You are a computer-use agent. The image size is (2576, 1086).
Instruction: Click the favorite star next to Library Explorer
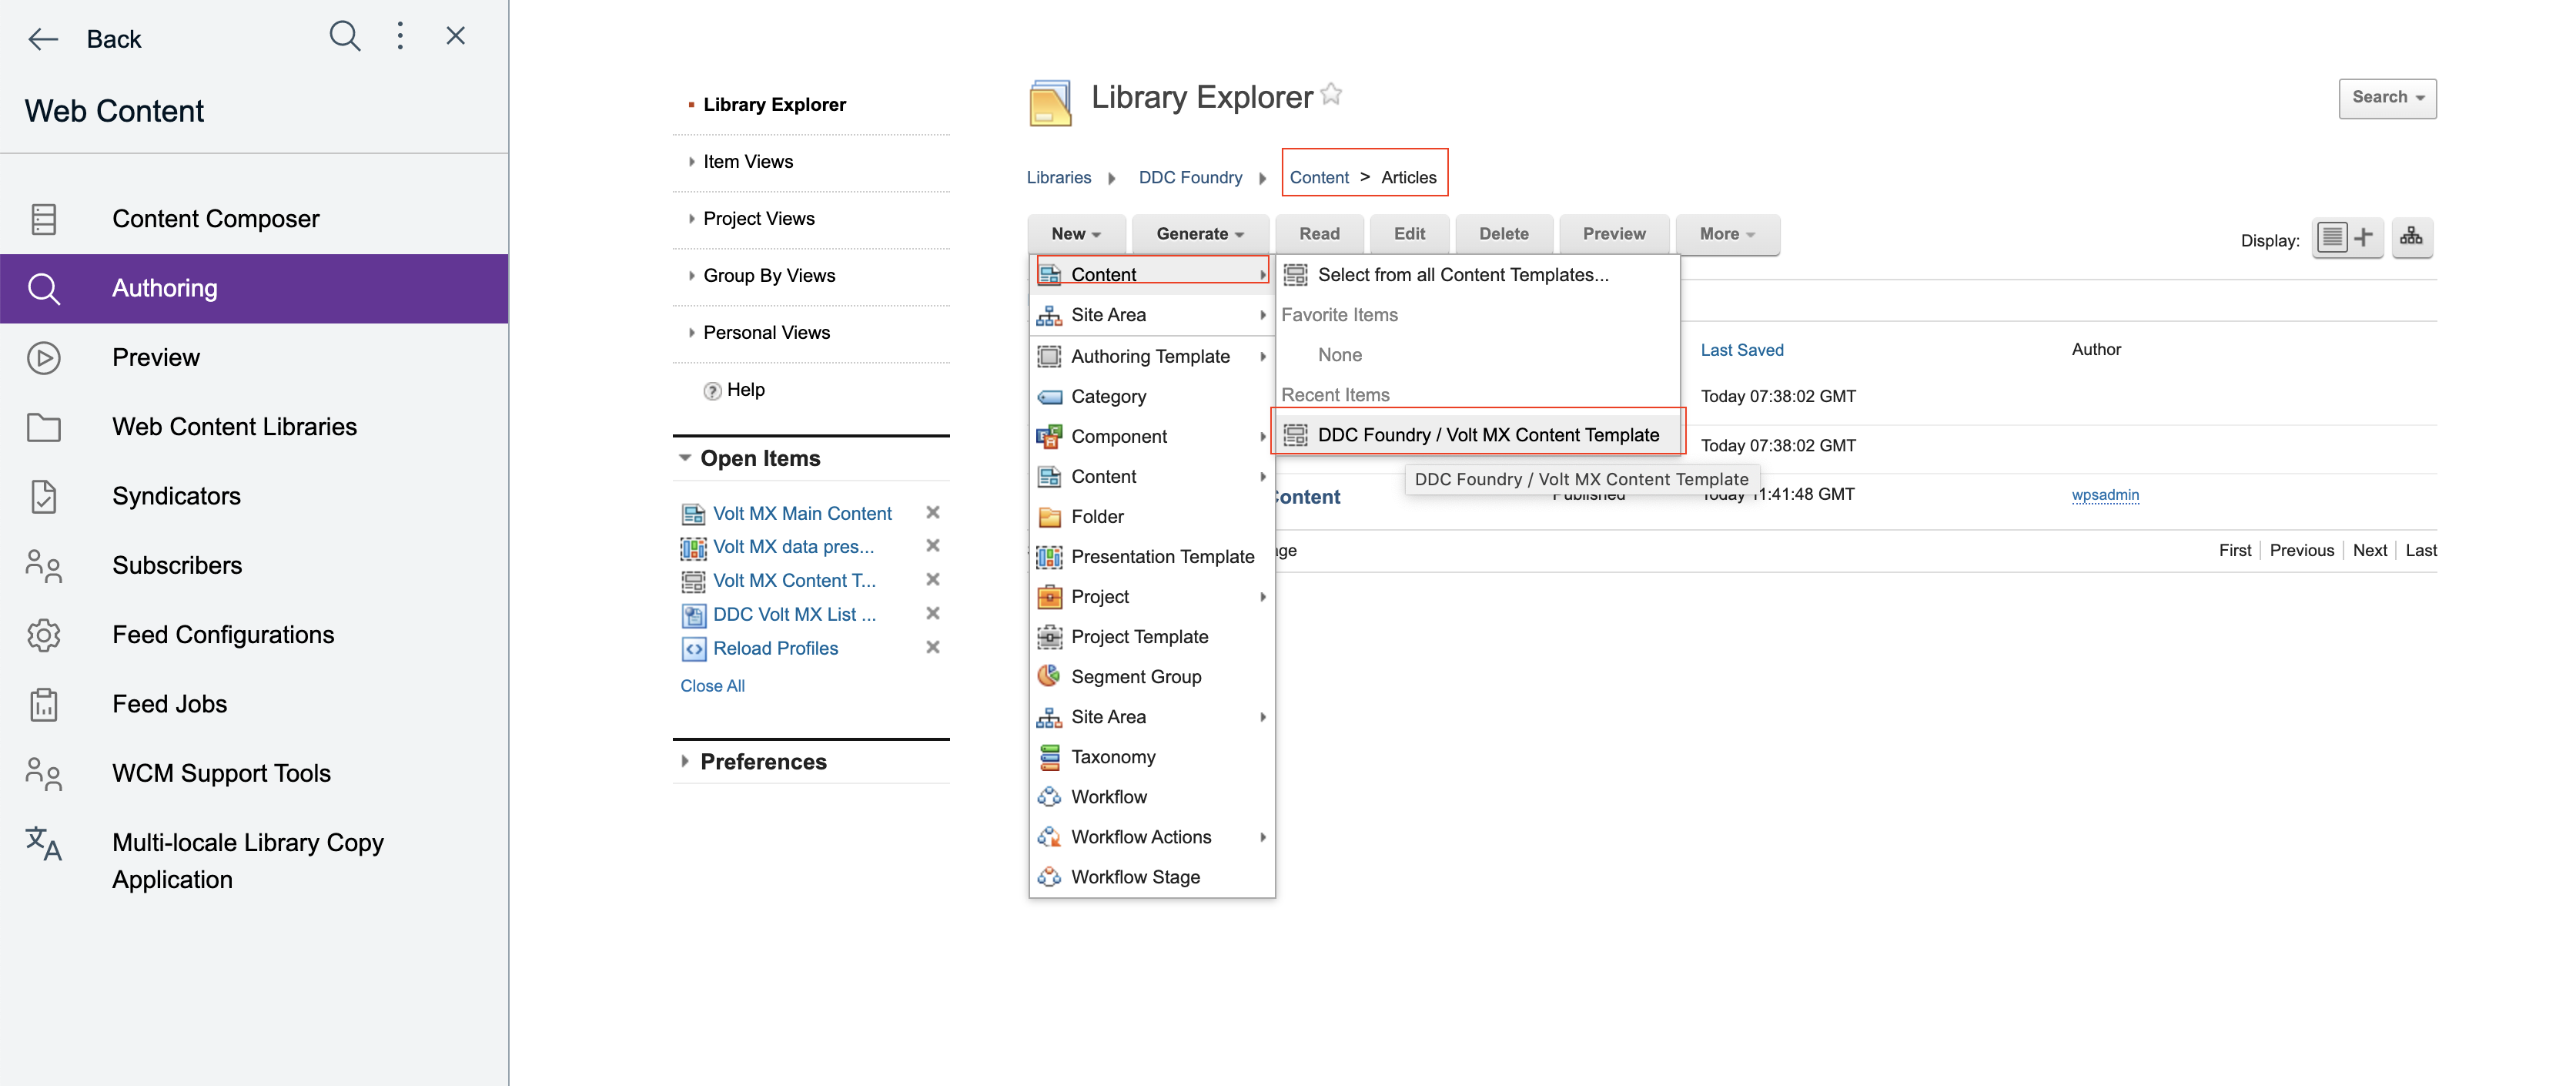point(1331,94)
